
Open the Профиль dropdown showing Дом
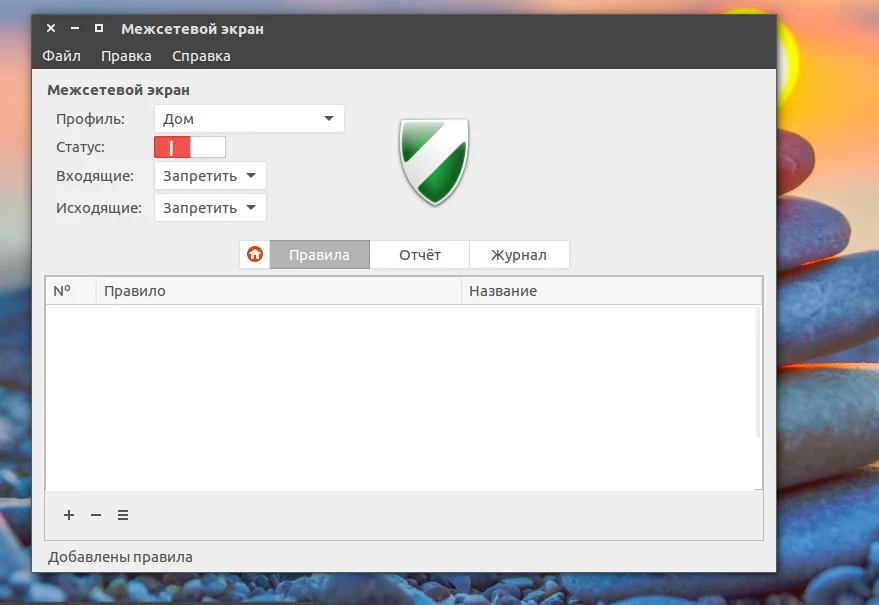click(x=249, y=119)
